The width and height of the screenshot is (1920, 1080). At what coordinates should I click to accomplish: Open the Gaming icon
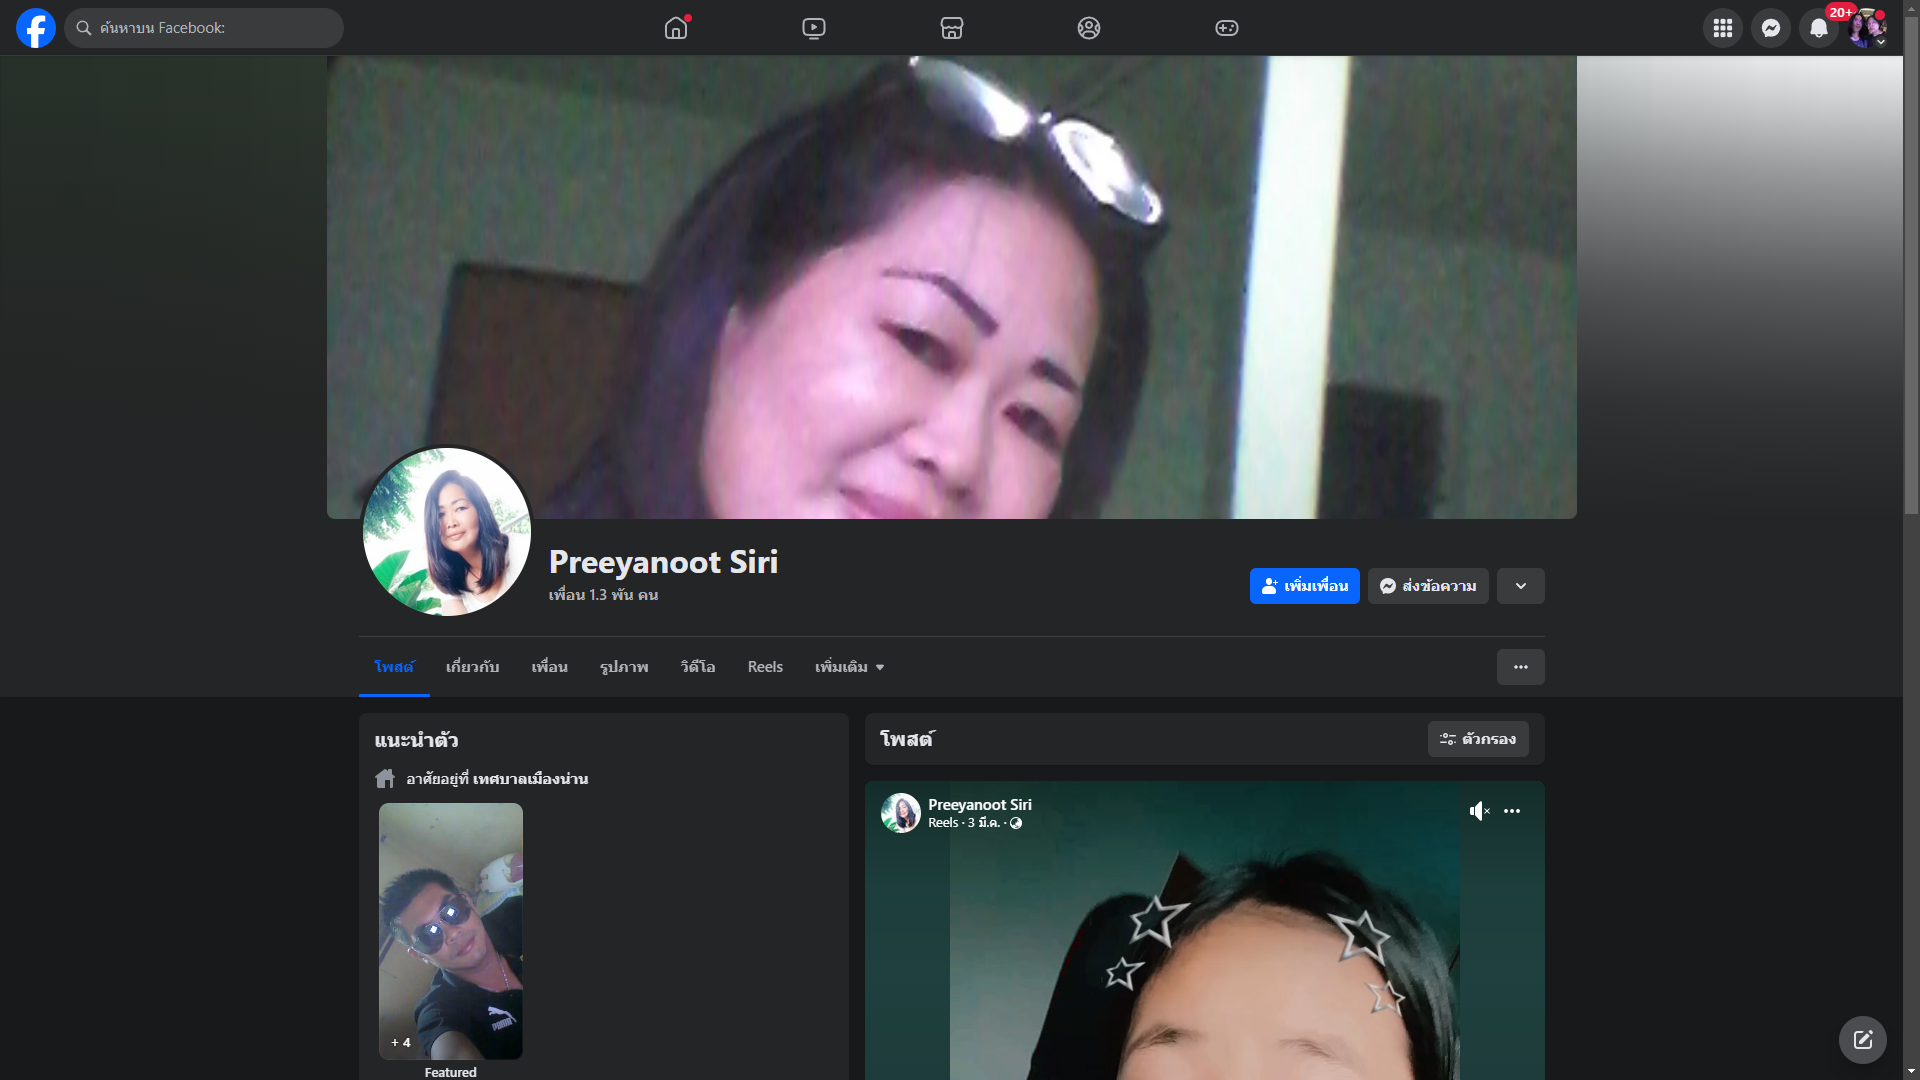pos(1227,28)
